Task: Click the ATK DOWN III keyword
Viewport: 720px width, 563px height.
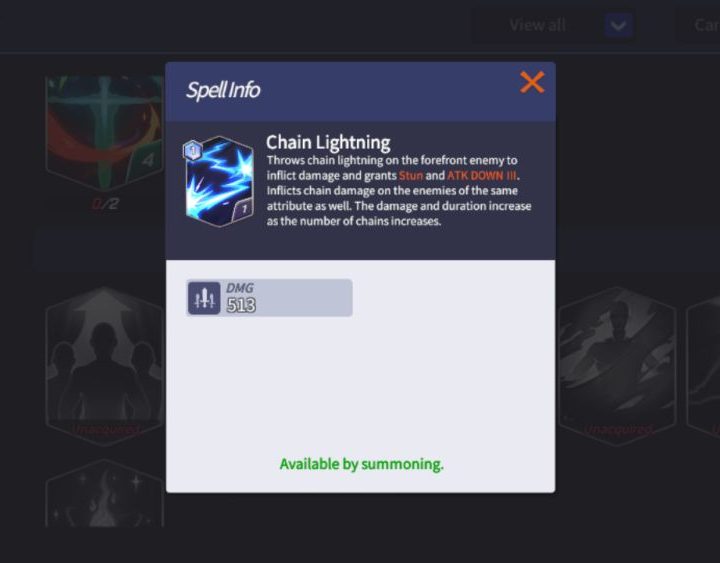Action: [x=482, y=176]
